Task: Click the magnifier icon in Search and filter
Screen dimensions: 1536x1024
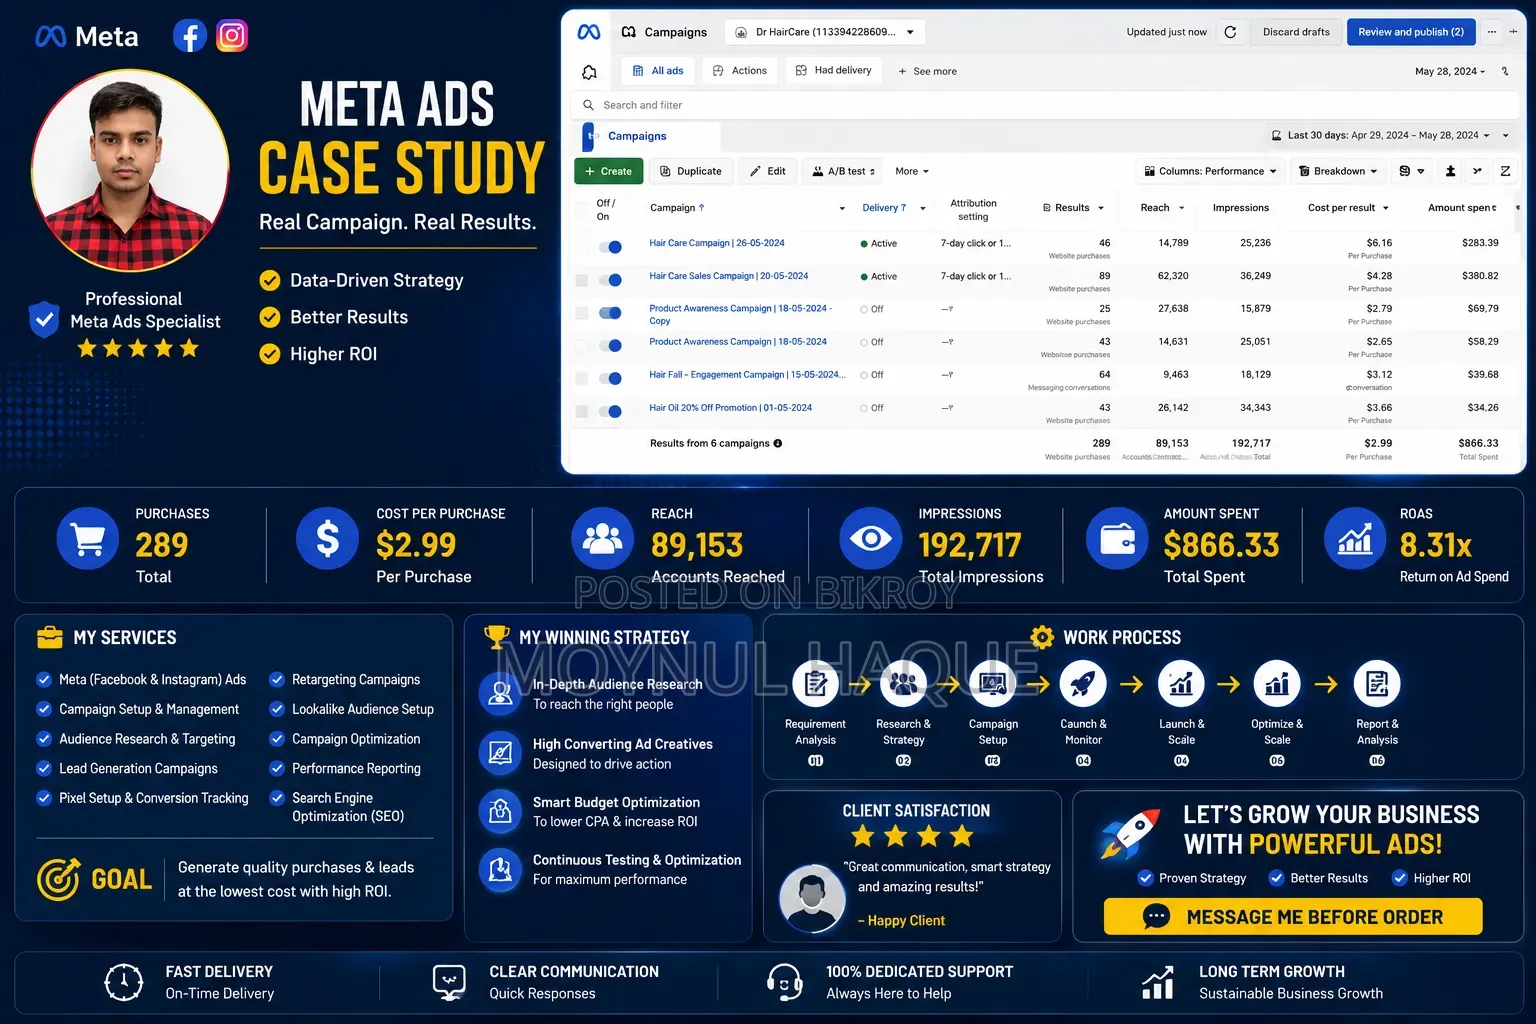Action: coord(587,105)
